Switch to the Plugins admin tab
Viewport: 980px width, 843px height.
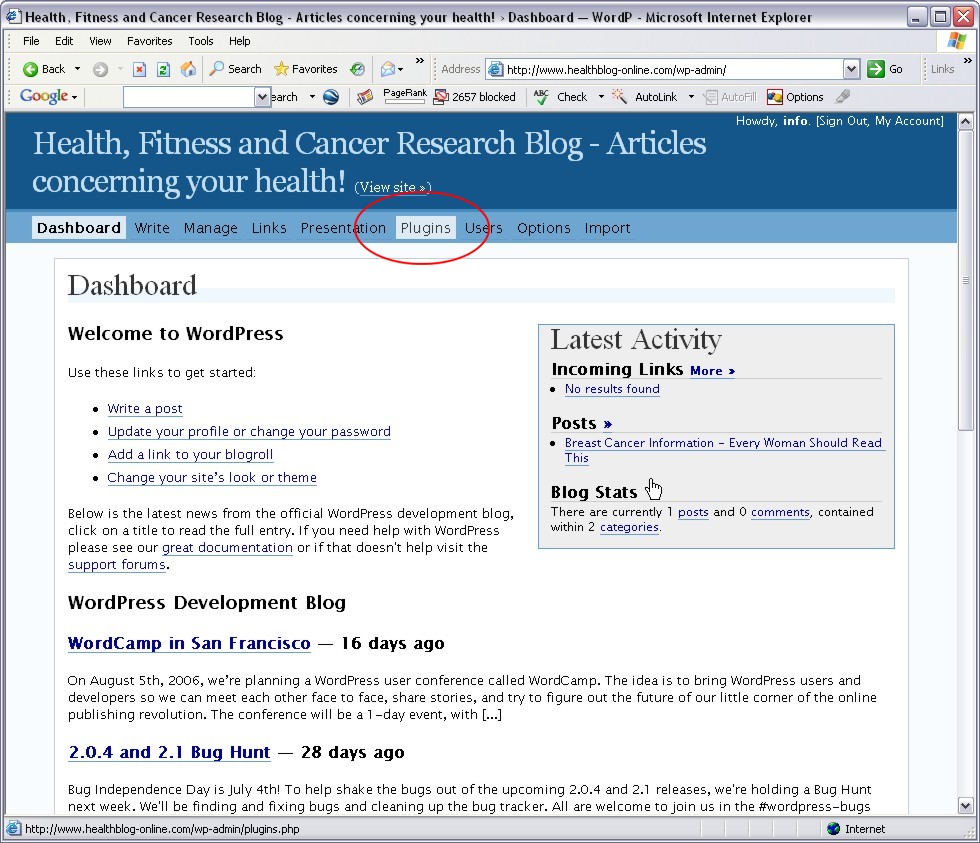tap(426, 228)
